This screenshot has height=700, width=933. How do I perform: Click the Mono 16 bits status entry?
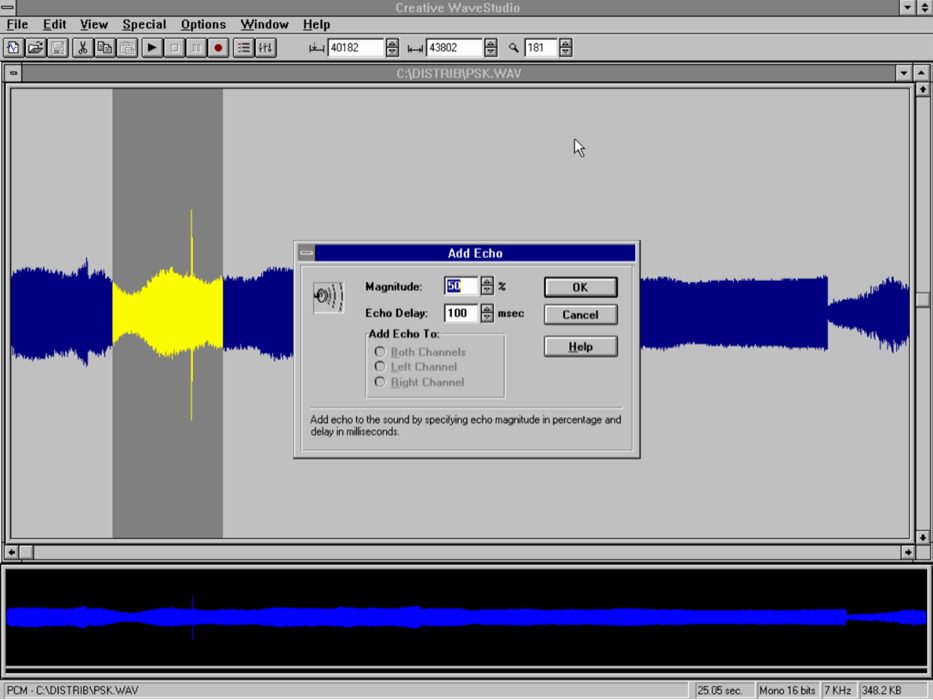tap(787, 690)
